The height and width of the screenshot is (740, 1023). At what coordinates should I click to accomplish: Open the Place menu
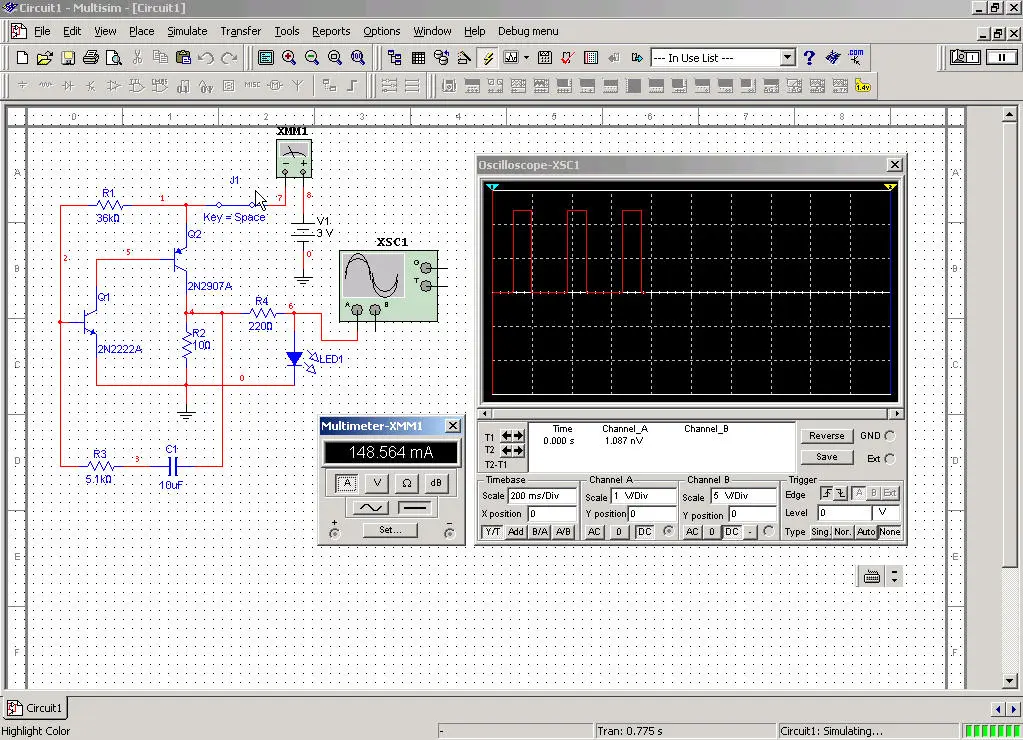tap(142, 31)
